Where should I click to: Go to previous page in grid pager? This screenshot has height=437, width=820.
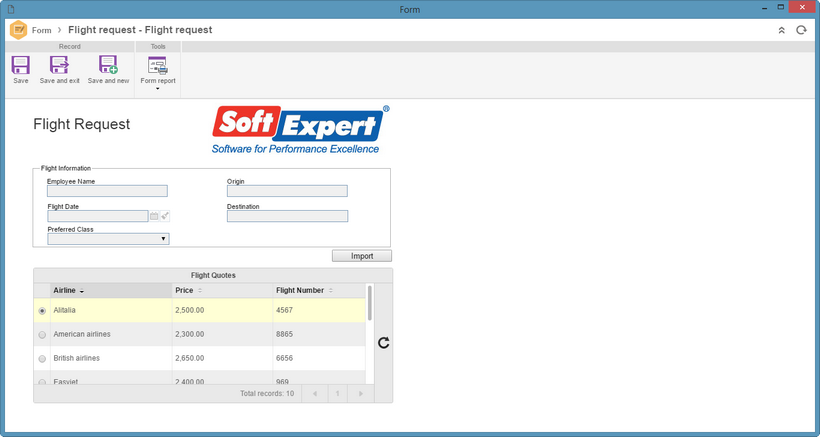pos(315,394)
